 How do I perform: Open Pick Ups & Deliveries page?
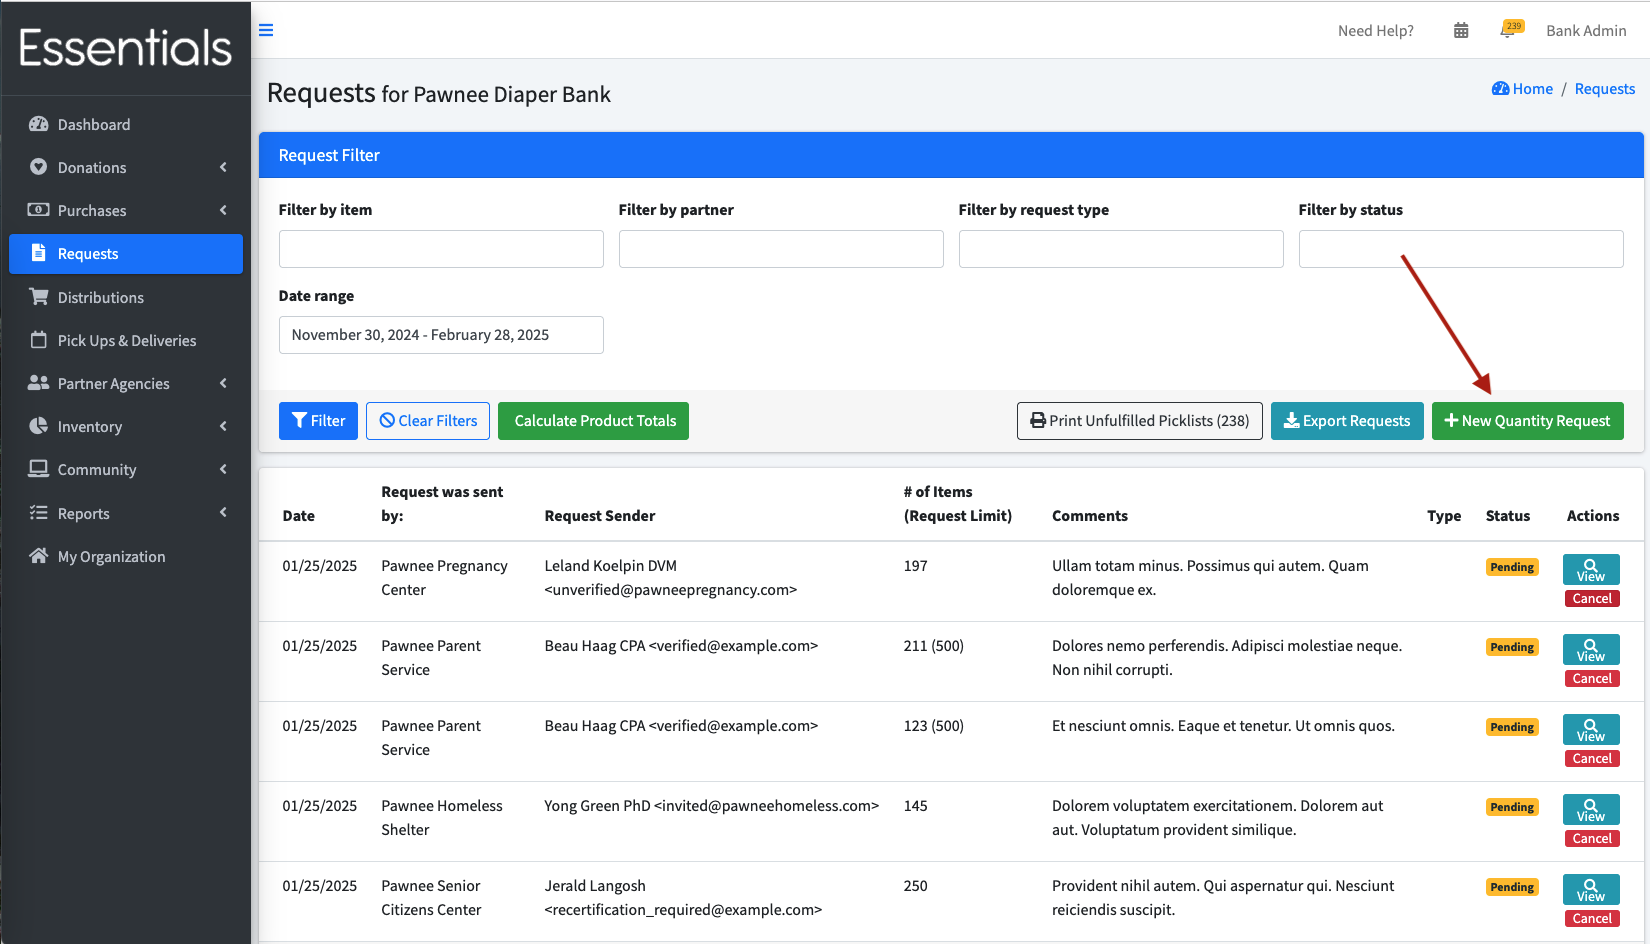point(126,340)
